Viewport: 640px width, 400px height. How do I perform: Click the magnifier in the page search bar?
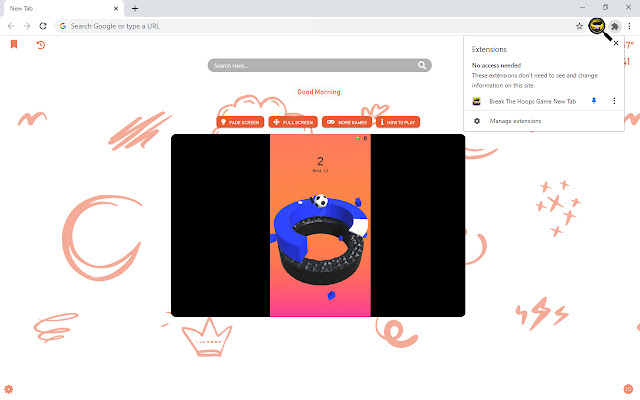422,65
